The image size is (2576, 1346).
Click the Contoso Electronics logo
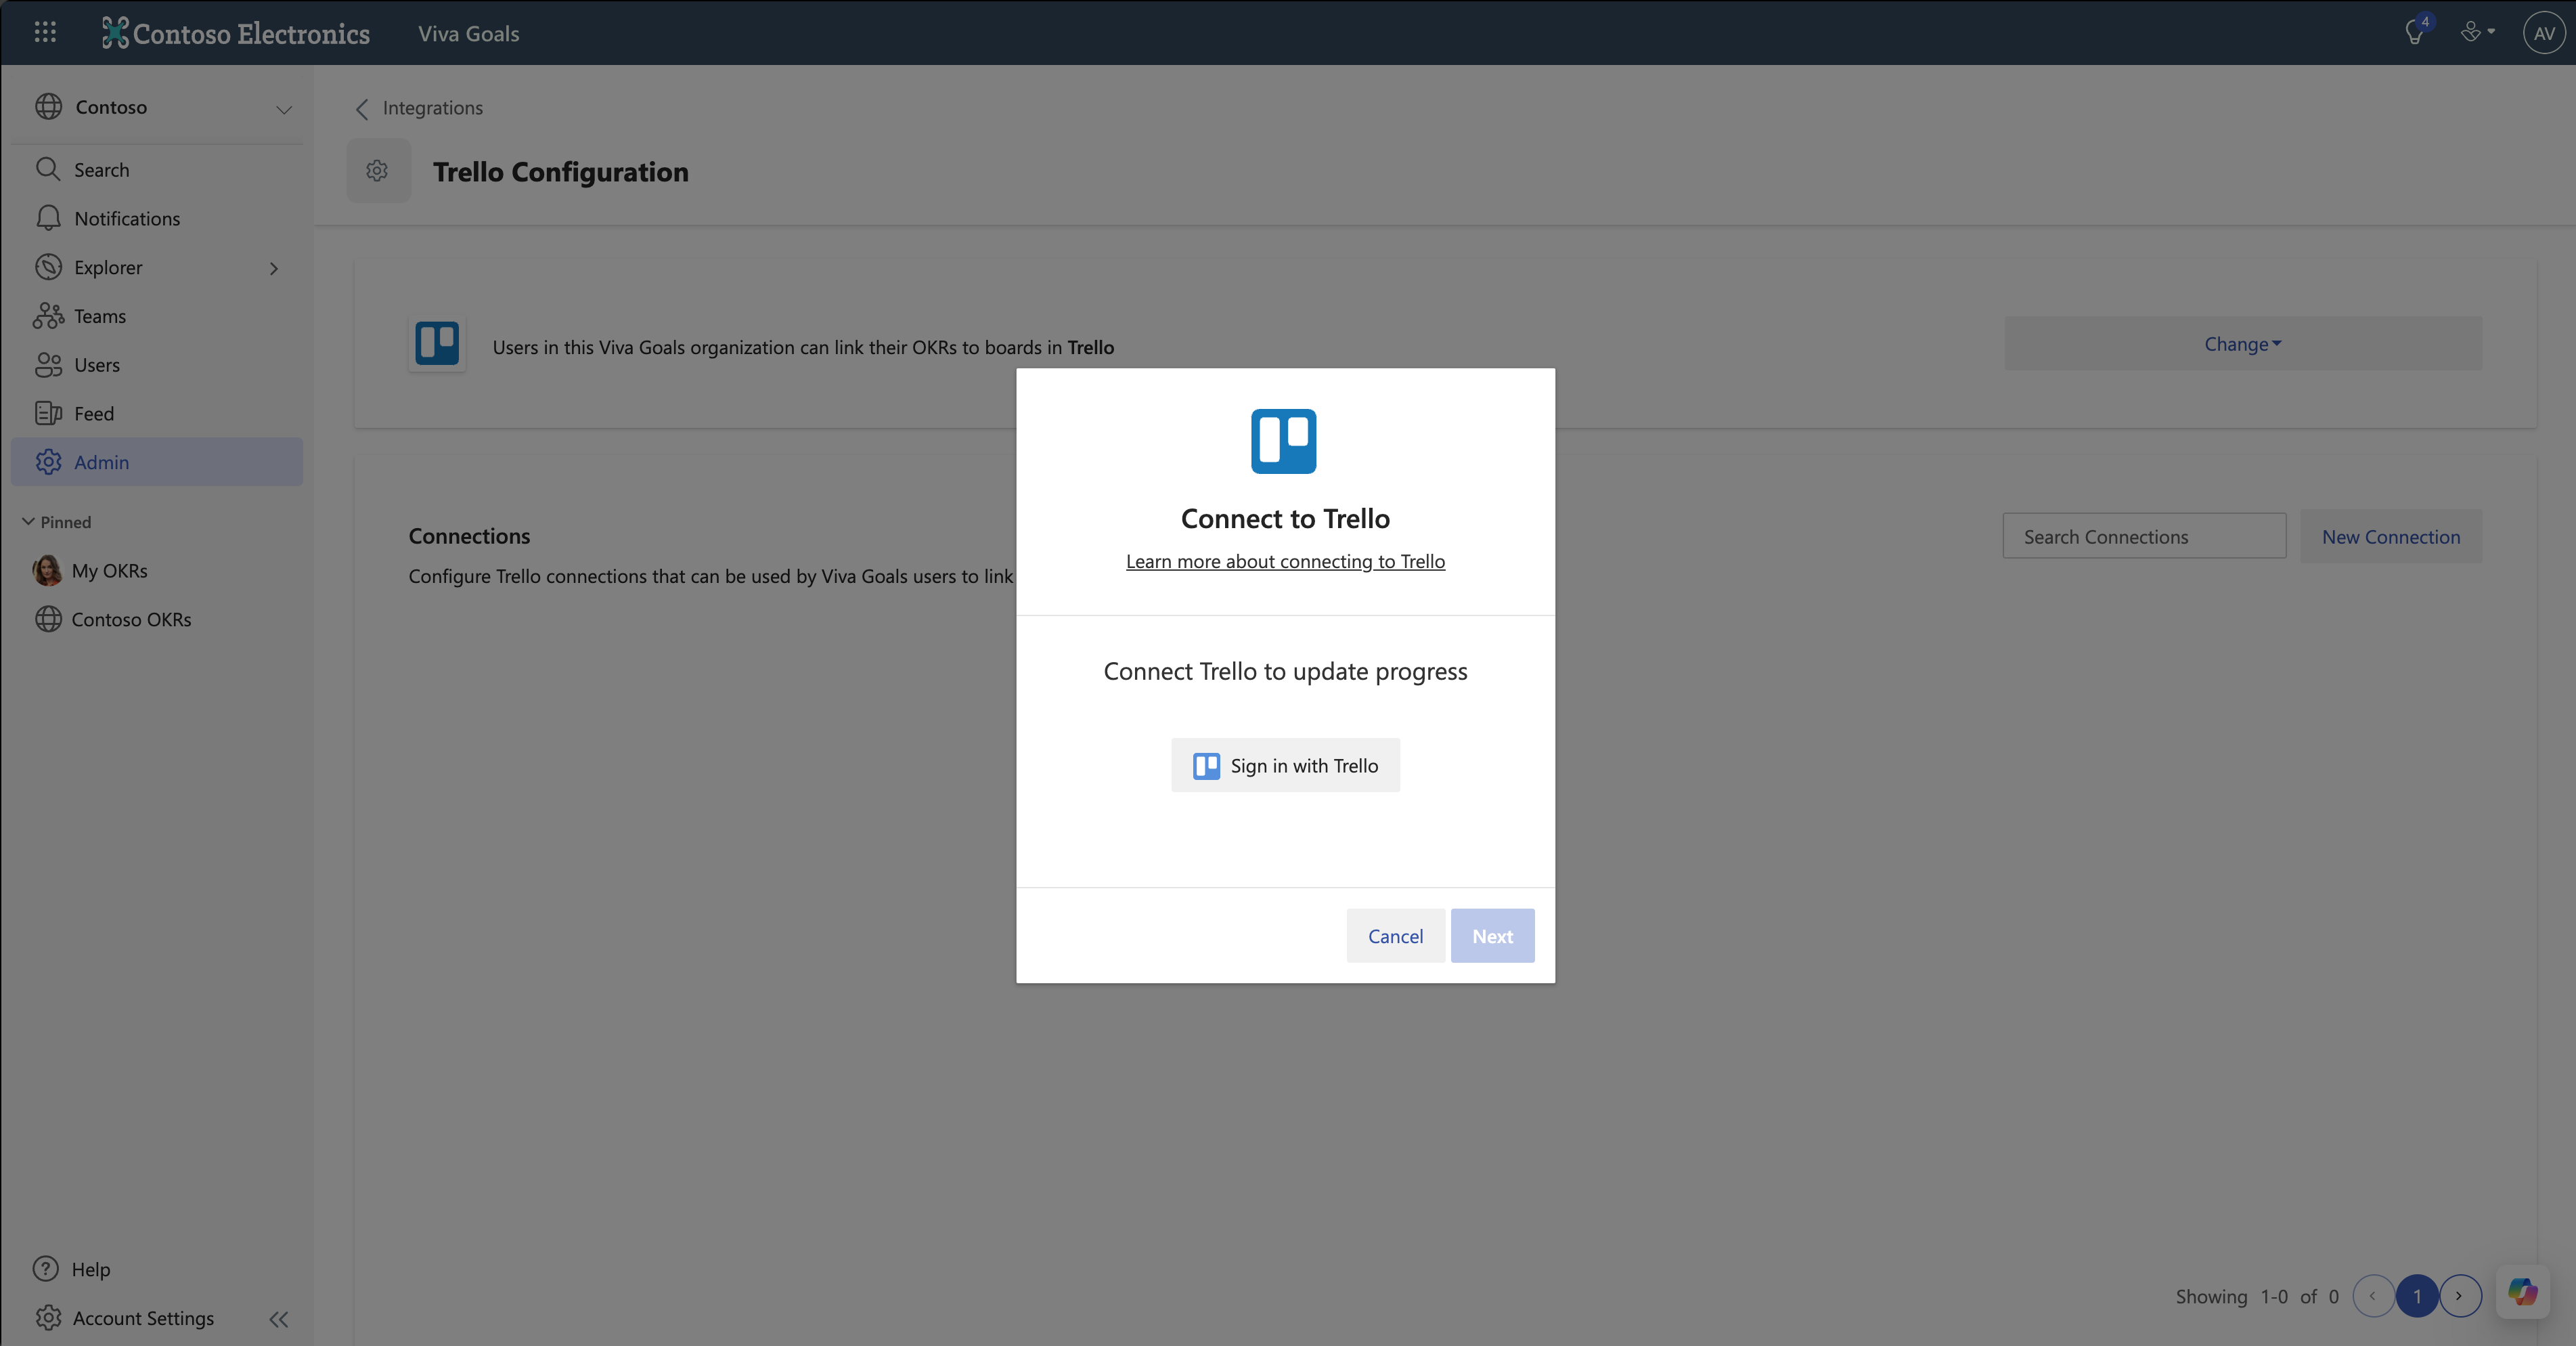(236, 33)
